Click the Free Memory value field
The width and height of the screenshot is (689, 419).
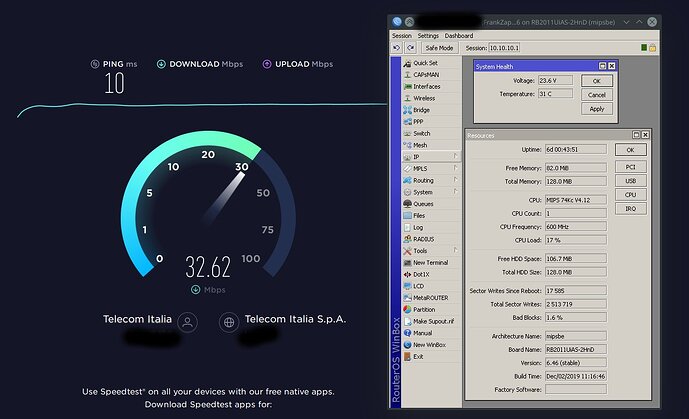pyautogui.click(x=576, y=168)
